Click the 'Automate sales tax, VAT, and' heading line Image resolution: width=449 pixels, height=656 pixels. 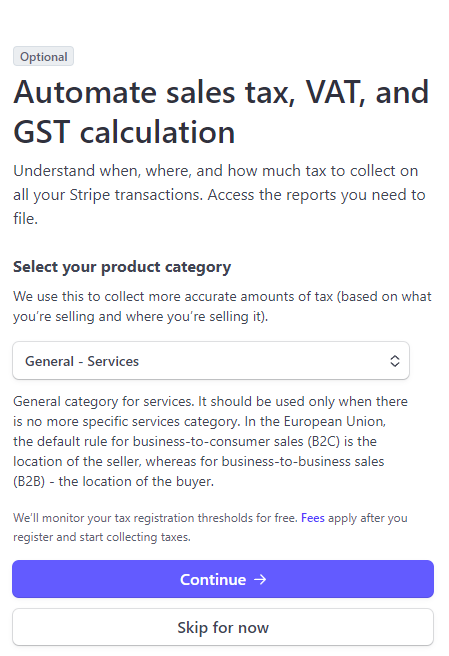221,92
